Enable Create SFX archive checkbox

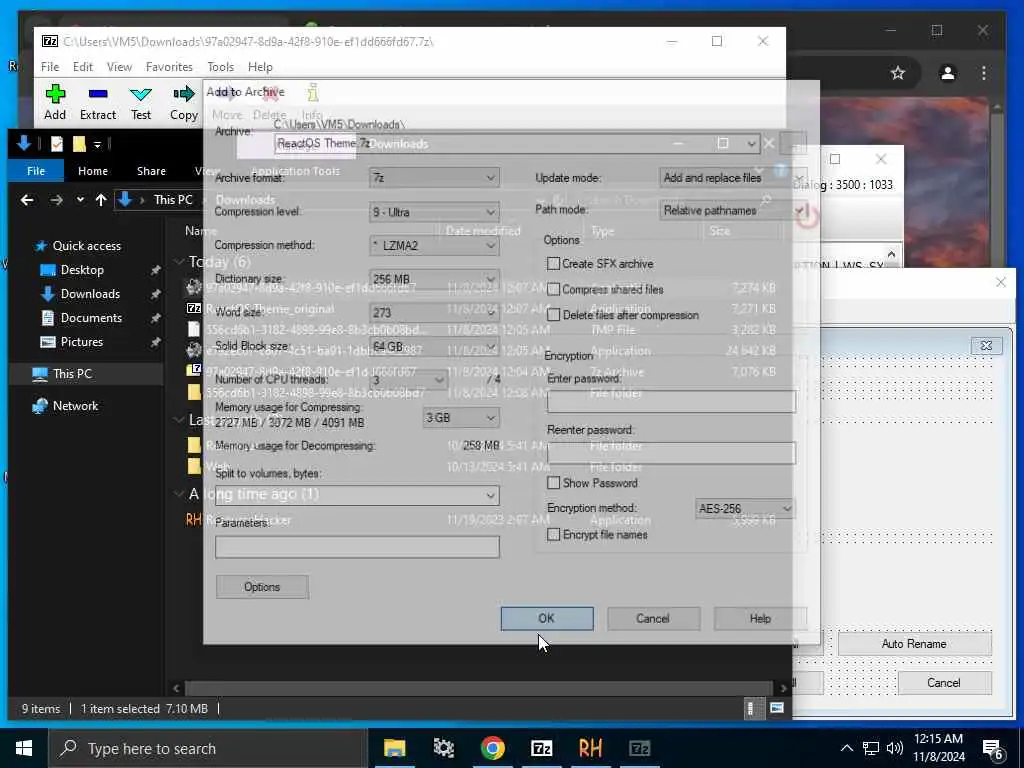click(x=554, y=264)
